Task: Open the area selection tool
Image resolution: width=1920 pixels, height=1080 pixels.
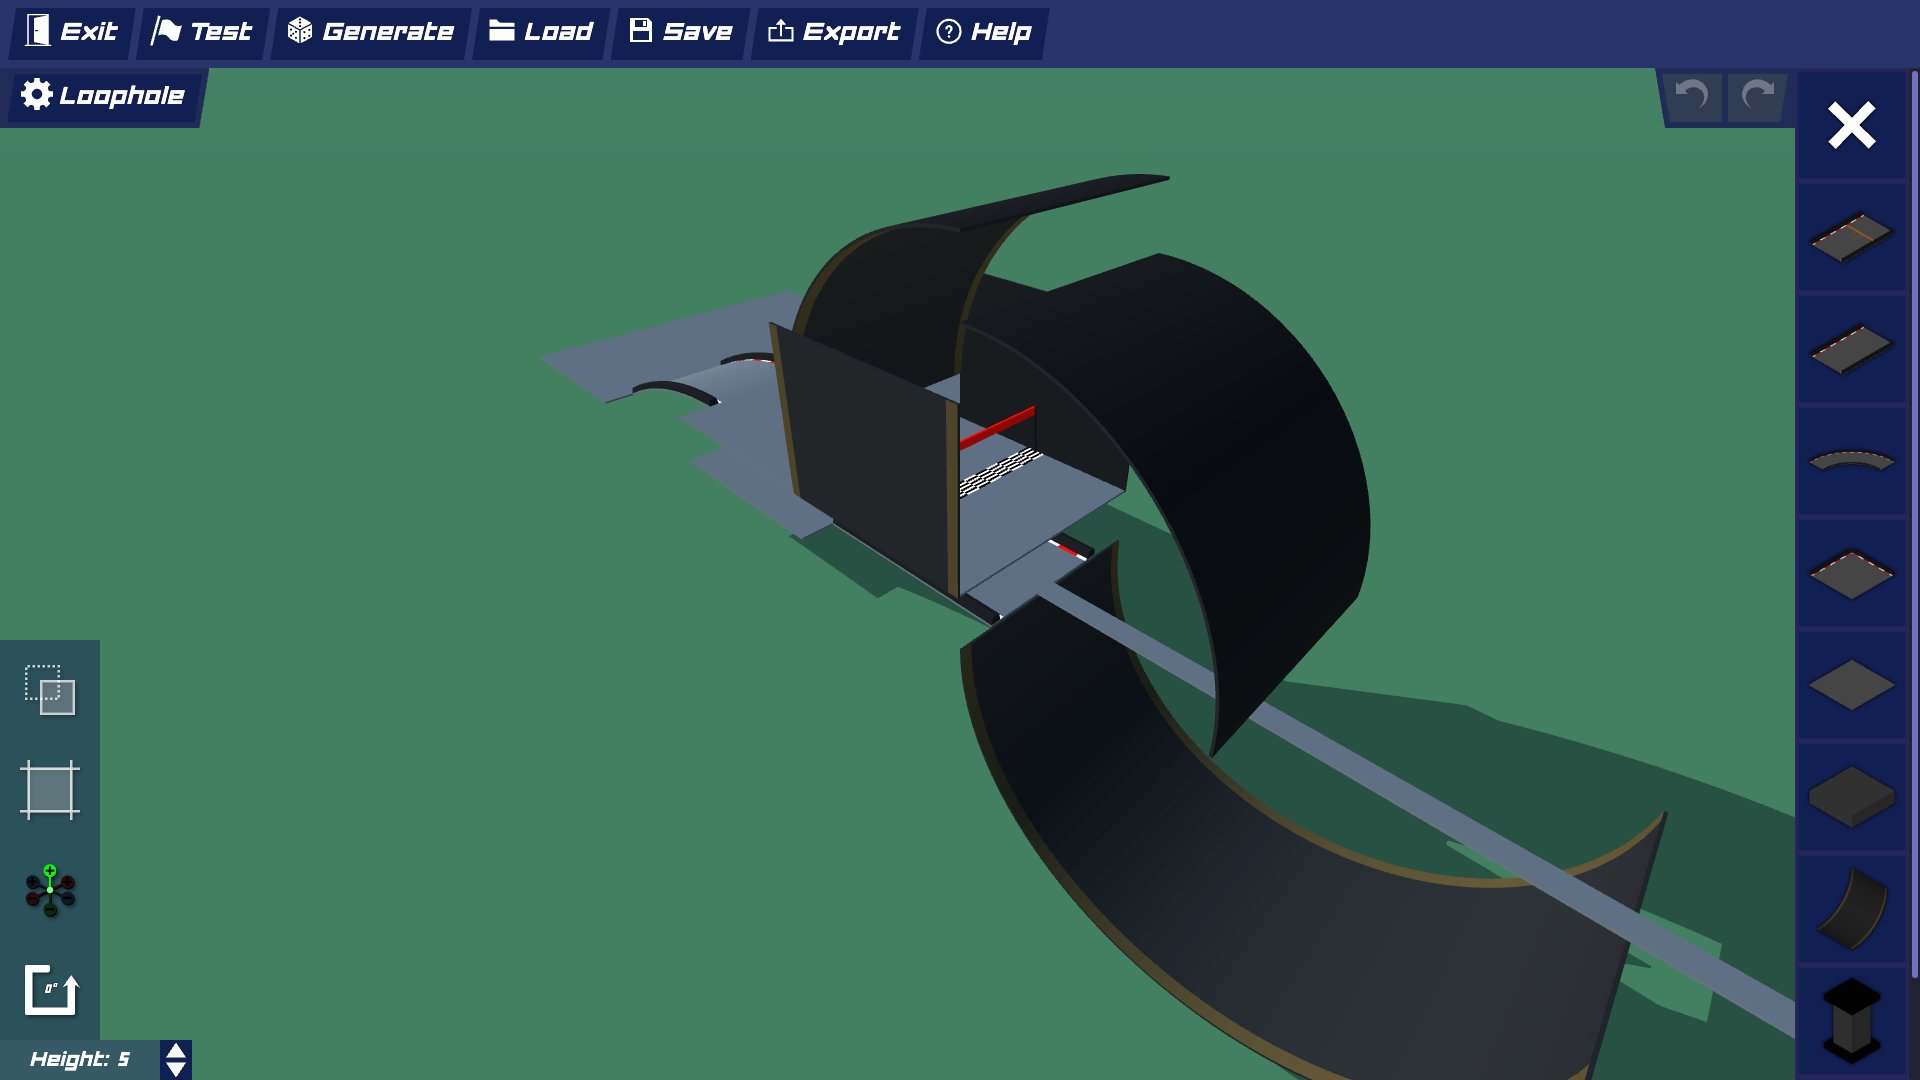Action: [x=50, y=790]
